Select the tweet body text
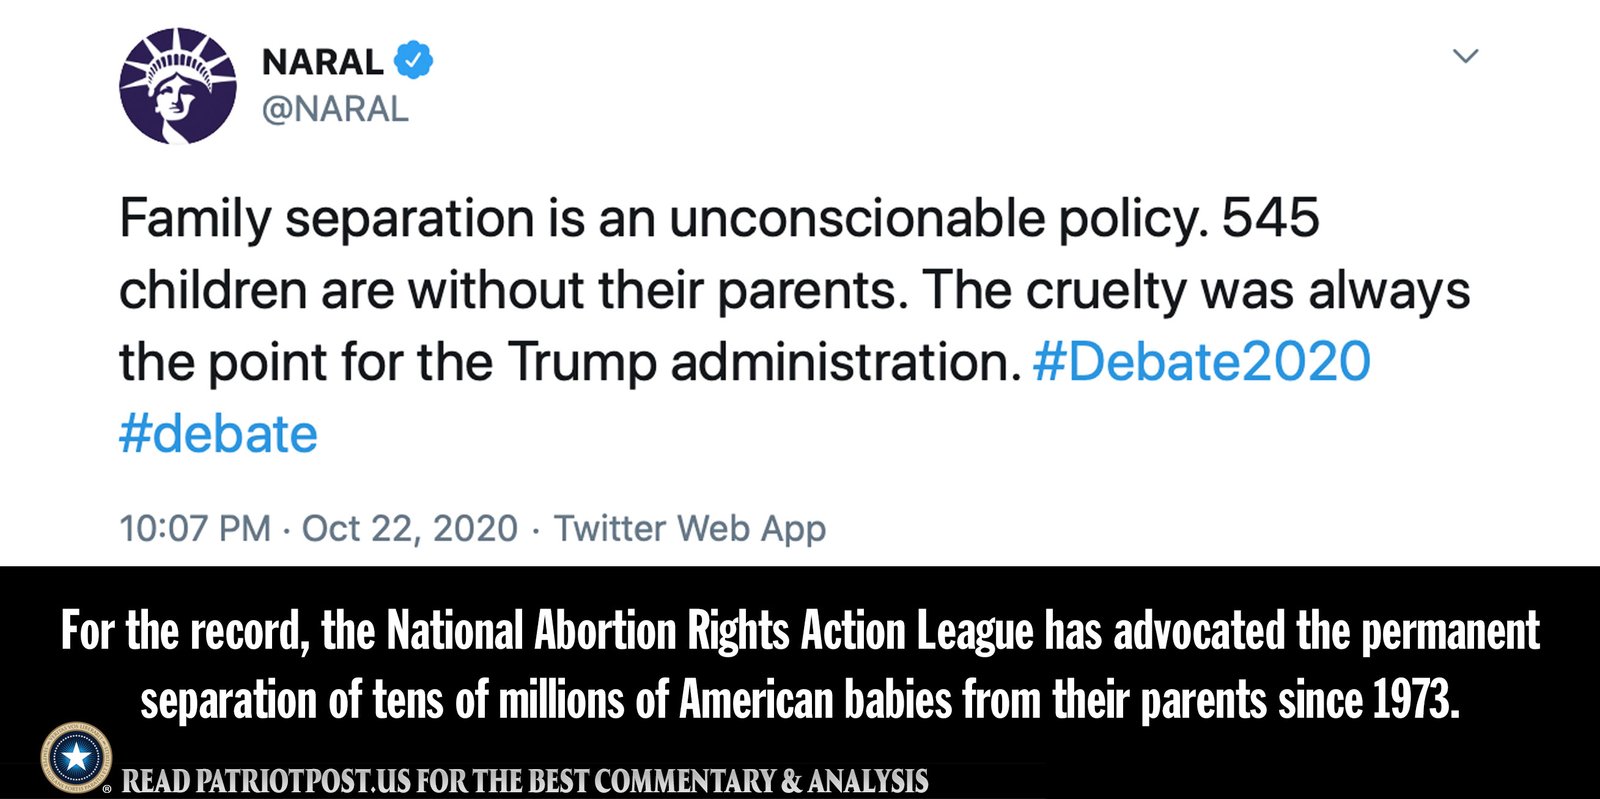 coord(795,326)
